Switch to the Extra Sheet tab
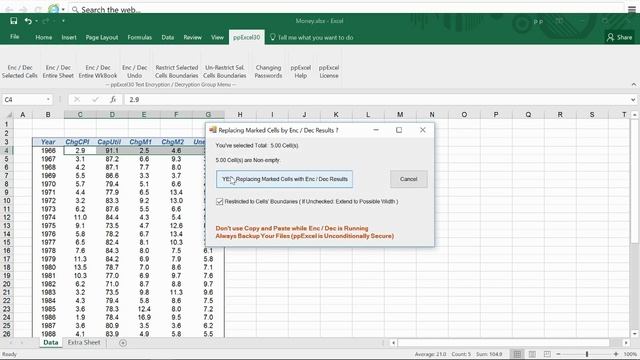Screen dimensions: 640x360 (84, 342)
